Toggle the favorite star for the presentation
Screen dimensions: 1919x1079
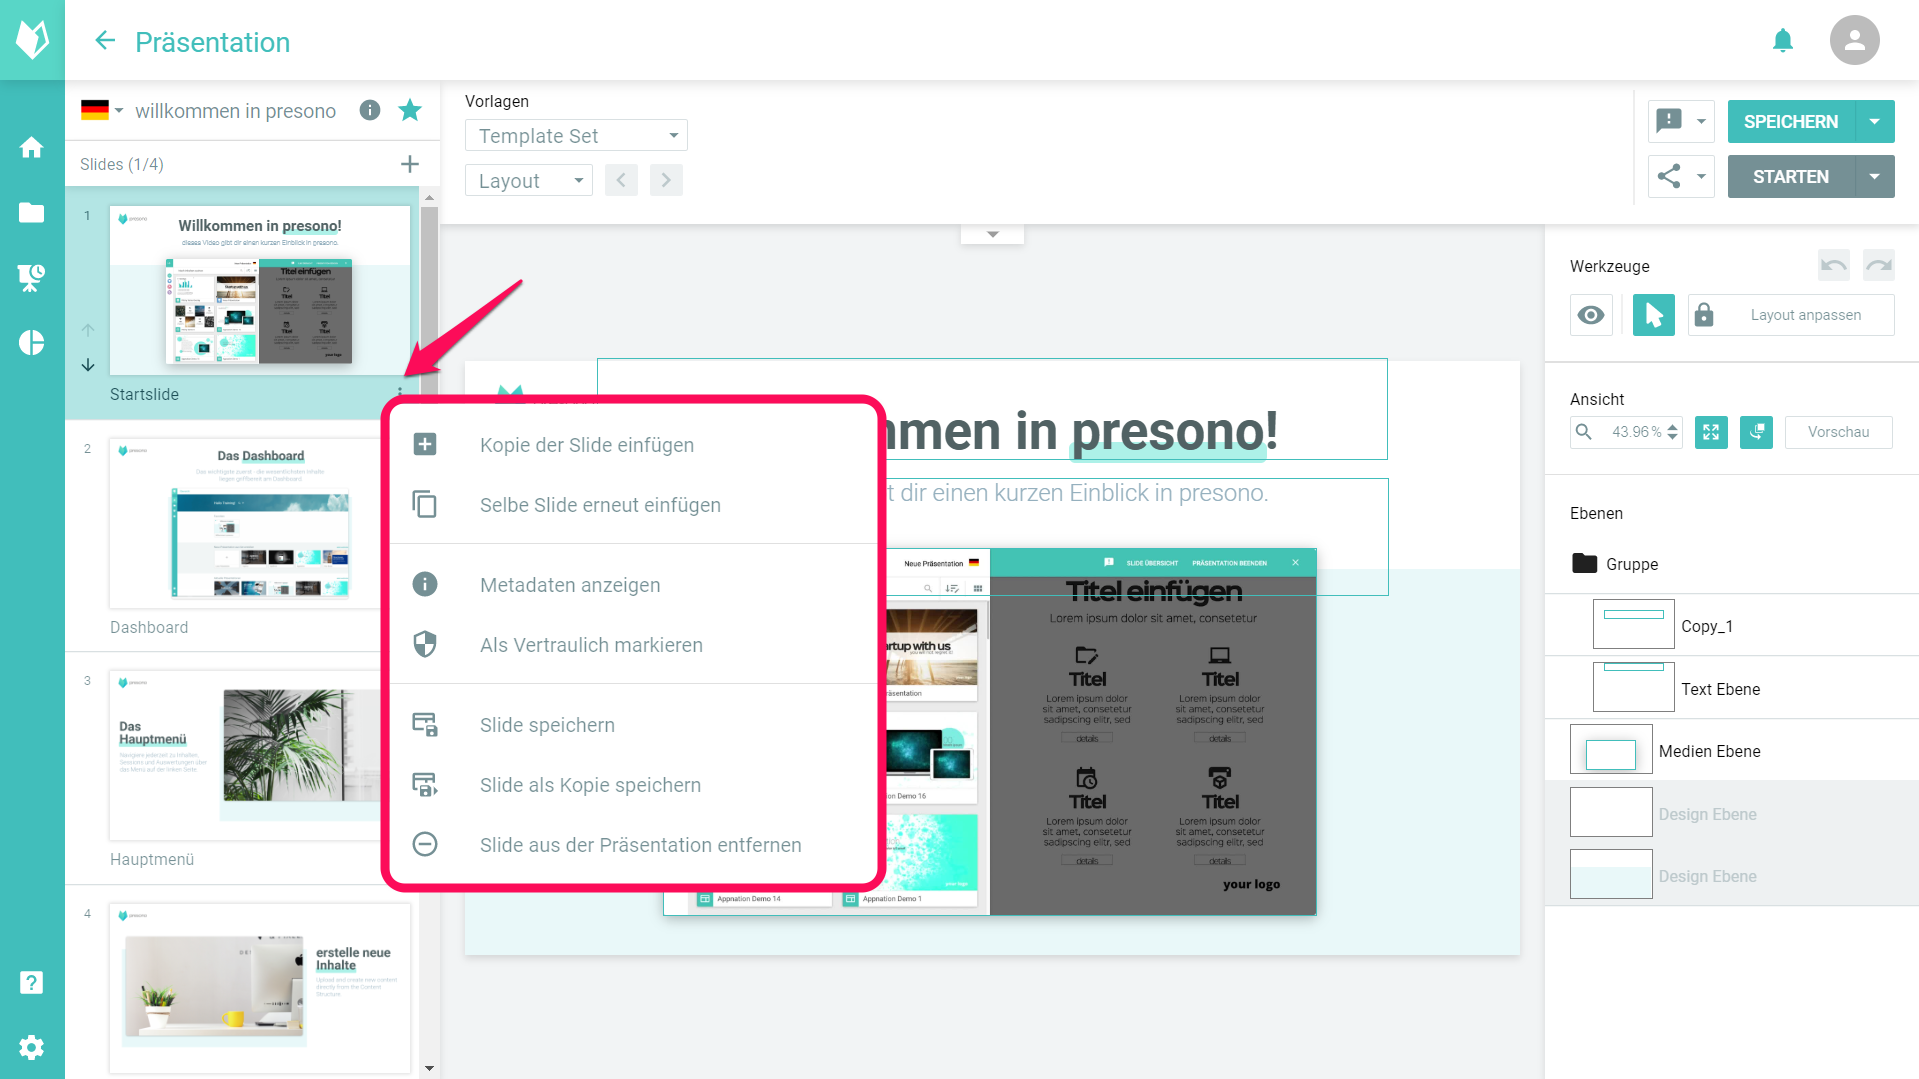410,110
